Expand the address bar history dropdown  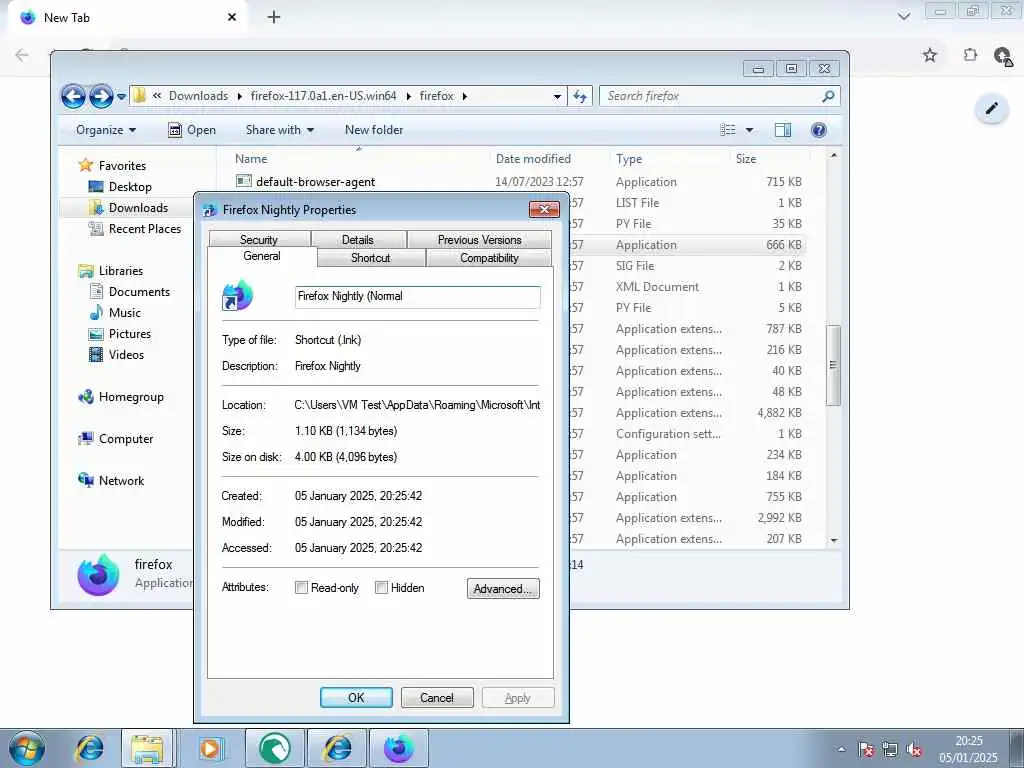(557, 96)
